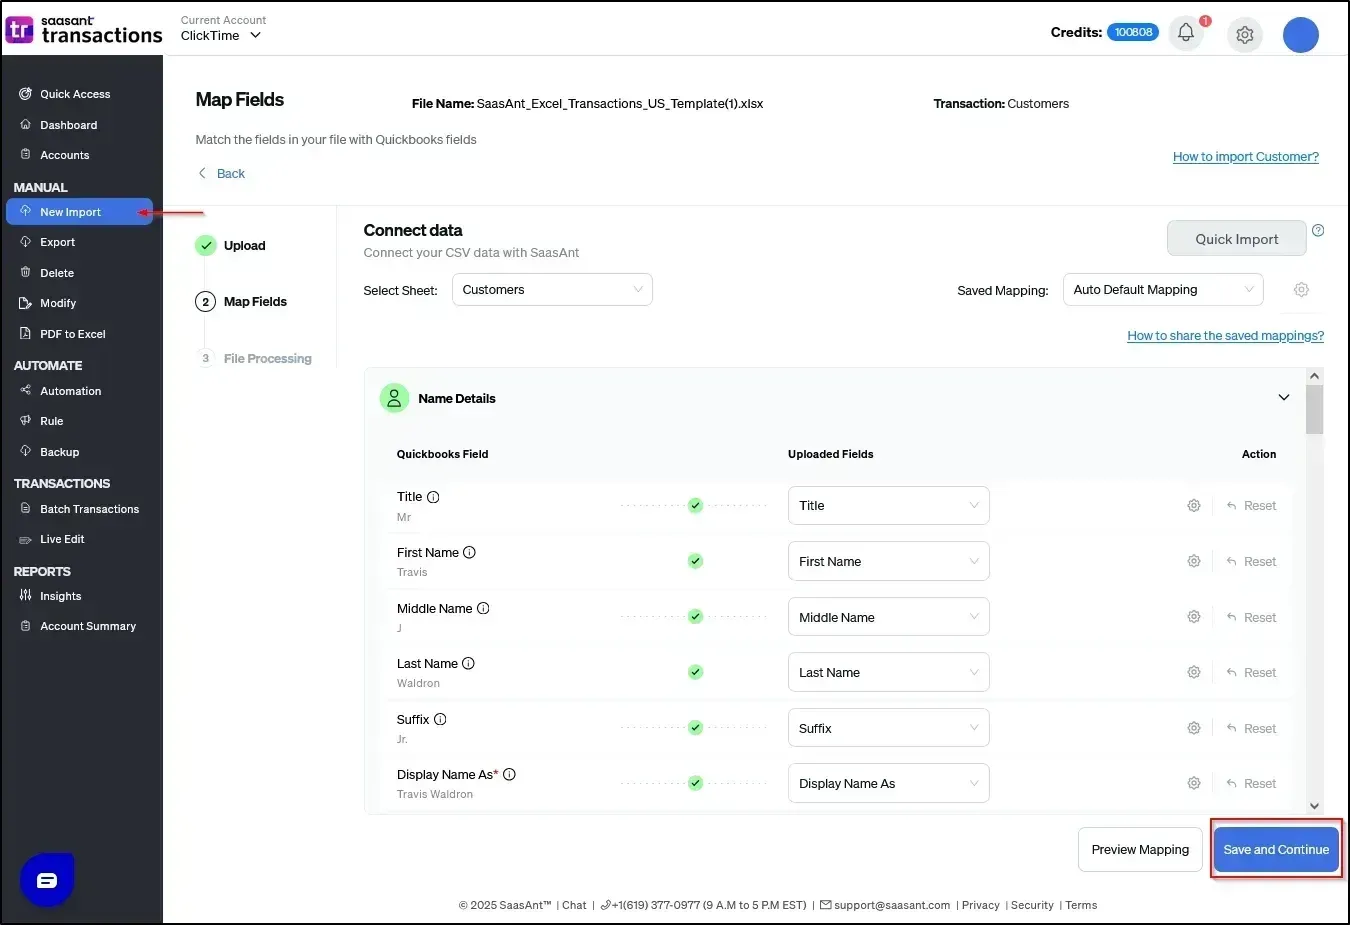
Task: Open the Current Account ClickTime dropdown
Action: click(221, 36)
